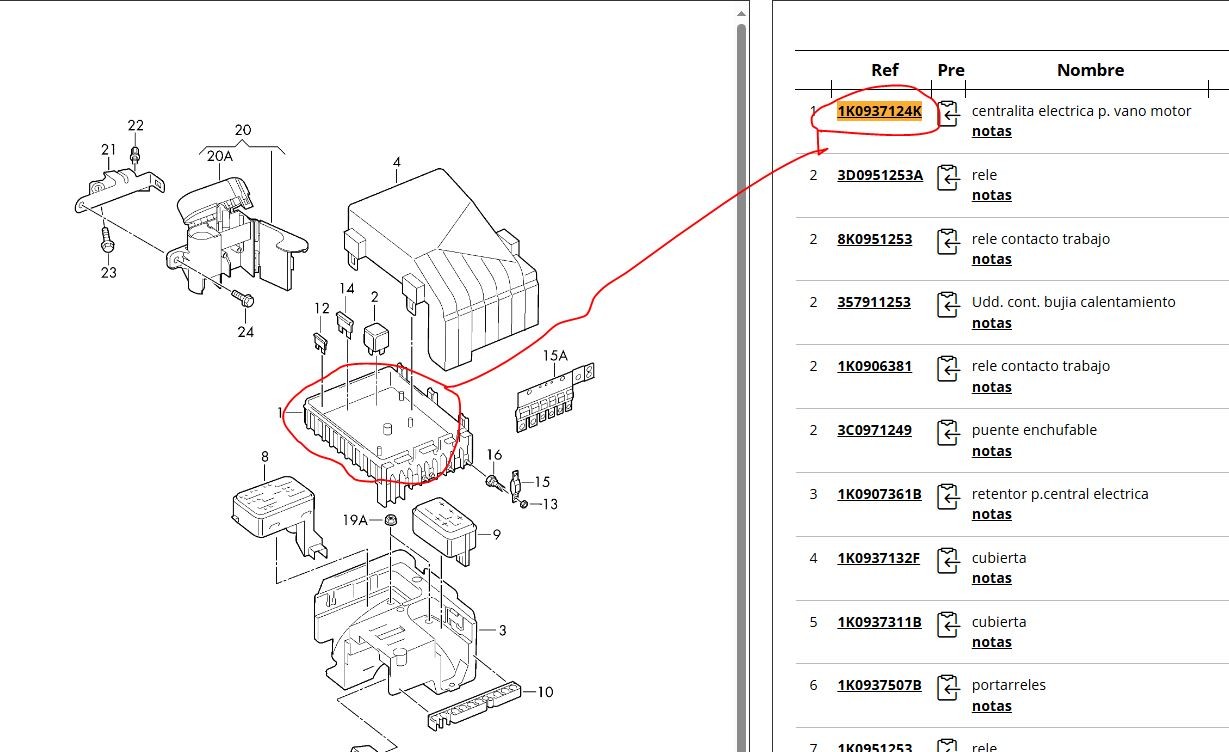Click the Pre icon for portarreles 1K0937507B
This screenshot has width=1229, height=752.
(x=947, y=688)
